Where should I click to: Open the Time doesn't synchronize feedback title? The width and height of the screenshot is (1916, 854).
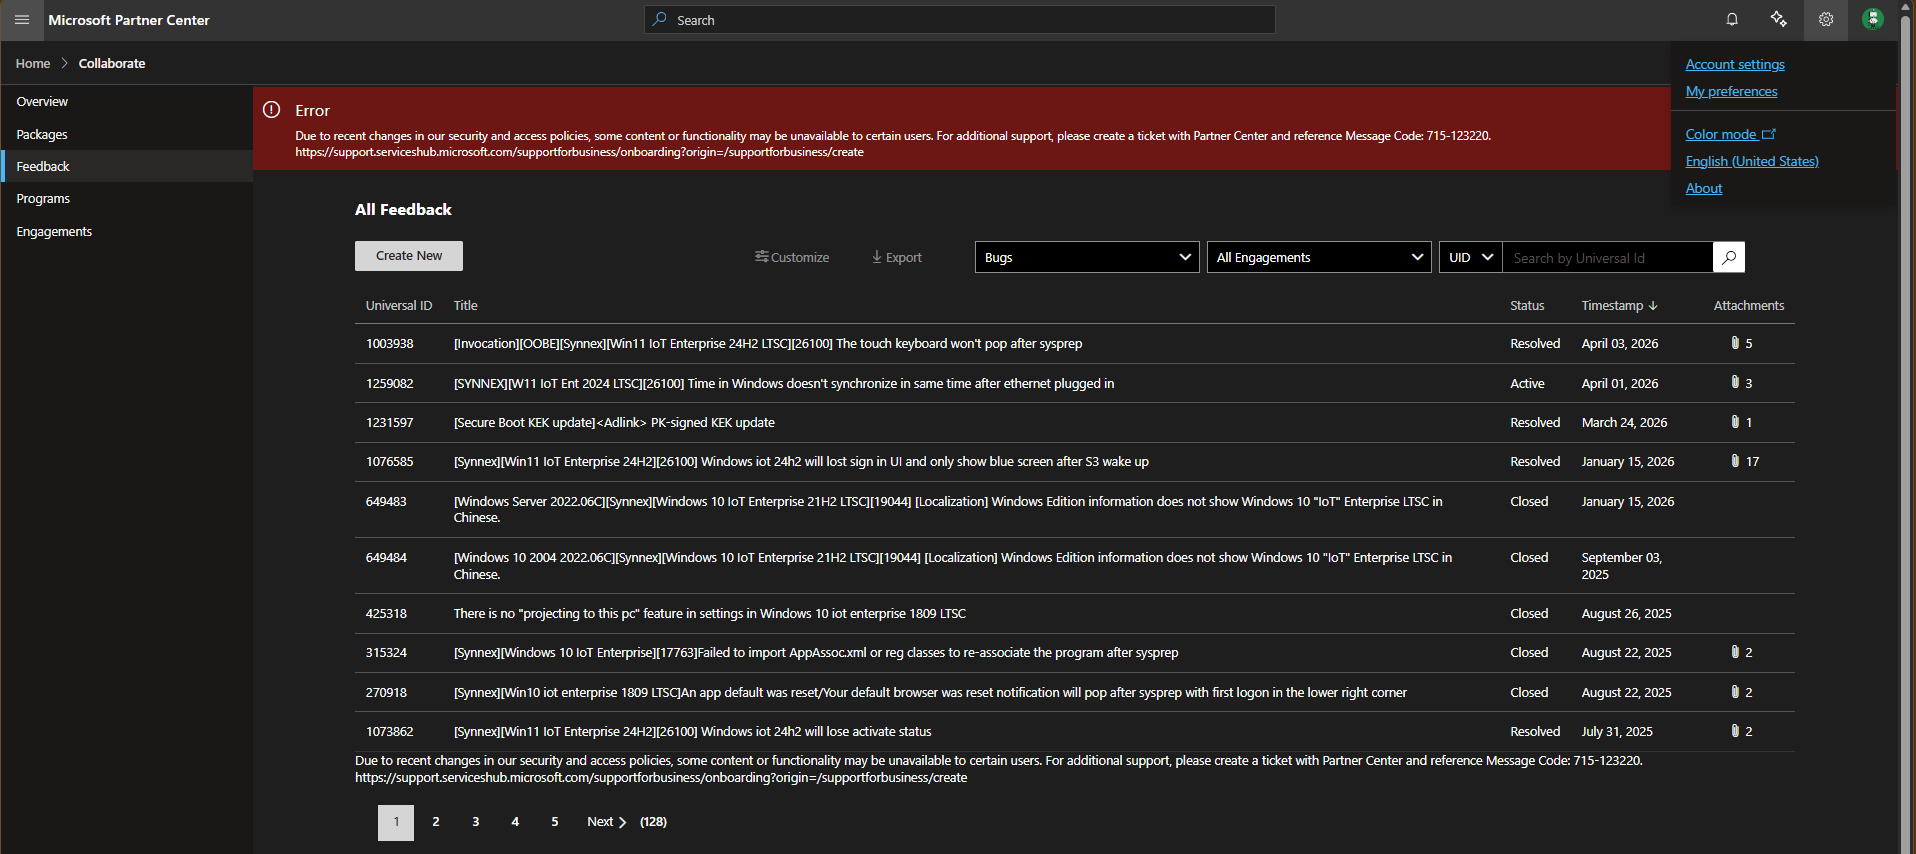784,383
